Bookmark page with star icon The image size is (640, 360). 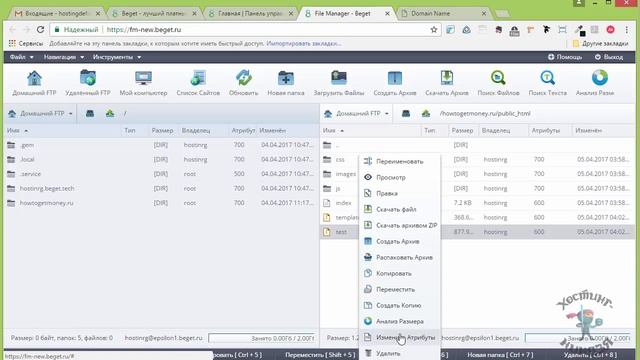coord(433,29)
